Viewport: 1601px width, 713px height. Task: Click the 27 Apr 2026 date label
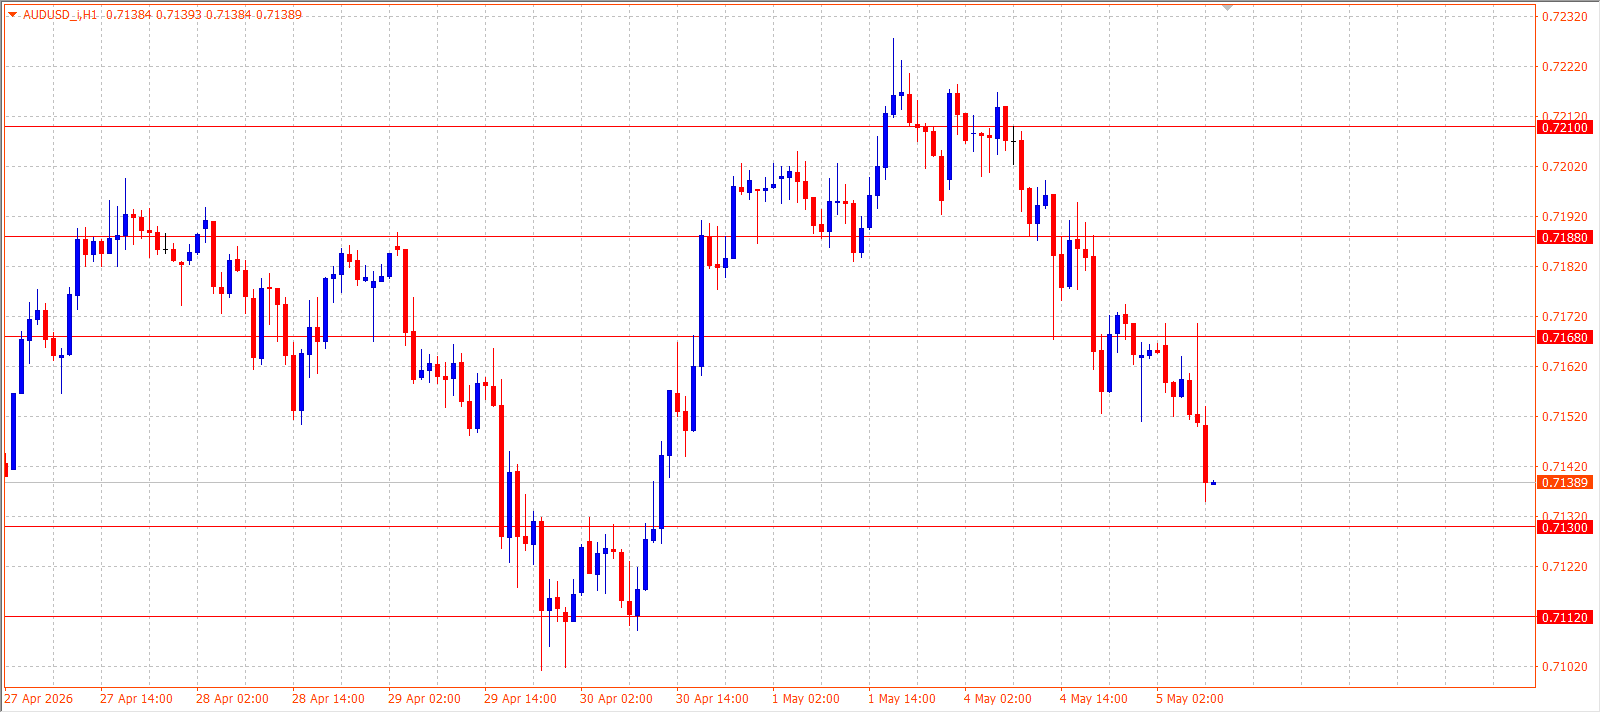pyautogui.click(x=39, y=699)
